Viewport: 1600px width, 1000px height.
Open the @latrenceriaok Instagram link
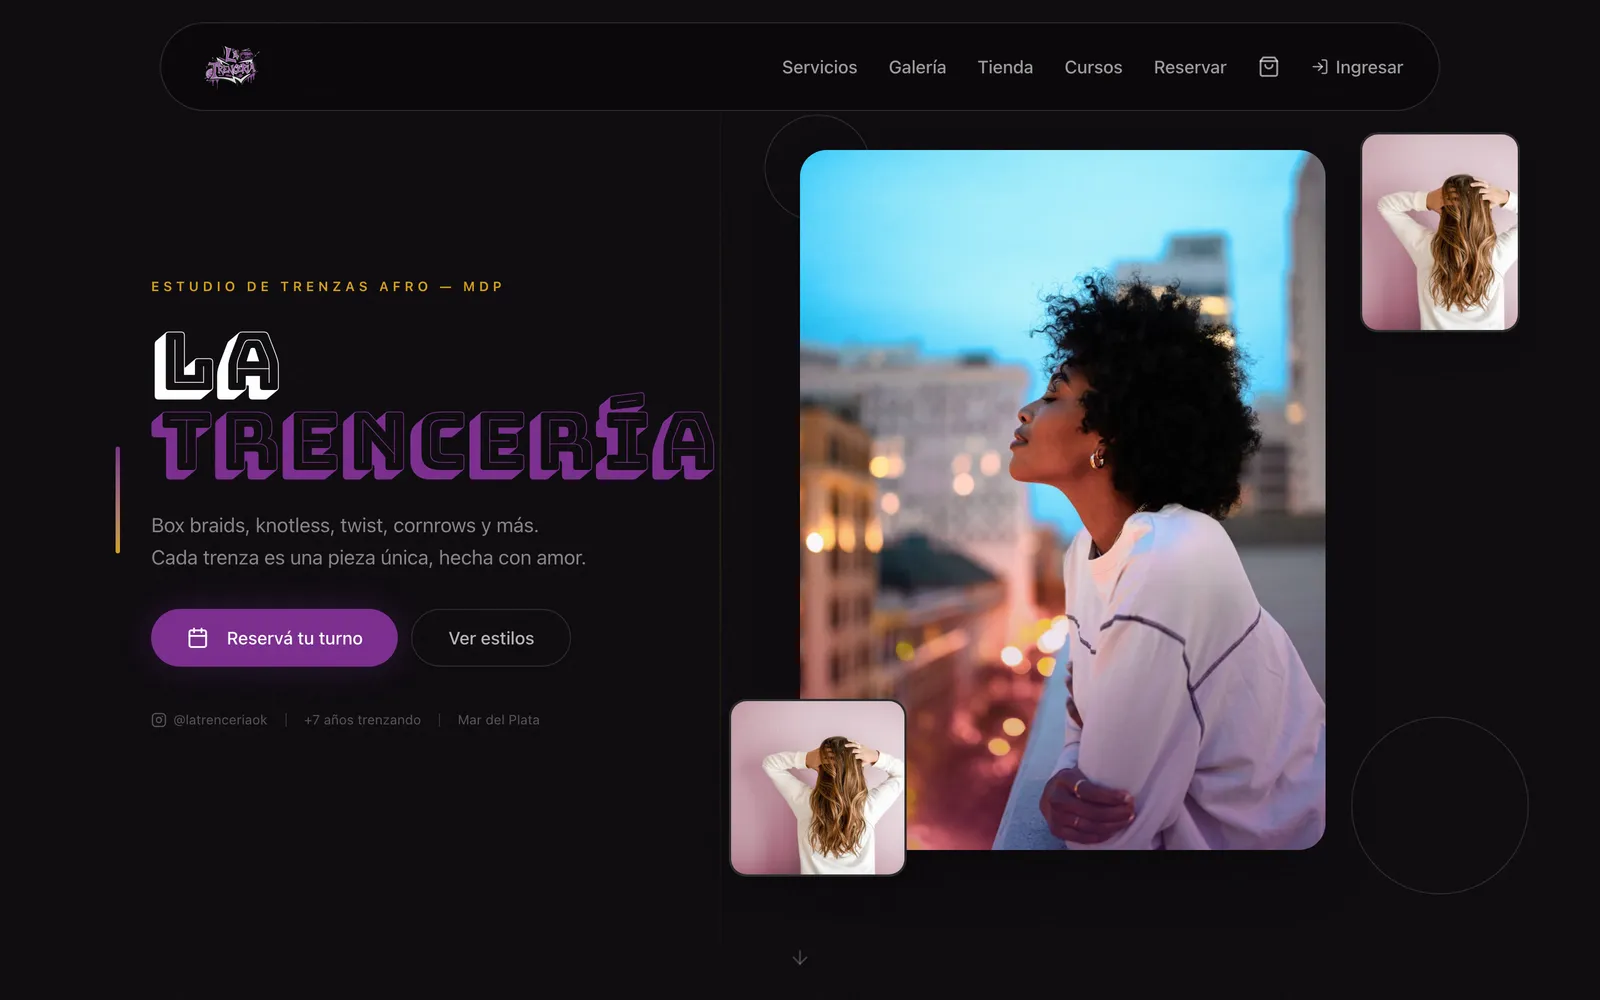click(209, 720)
